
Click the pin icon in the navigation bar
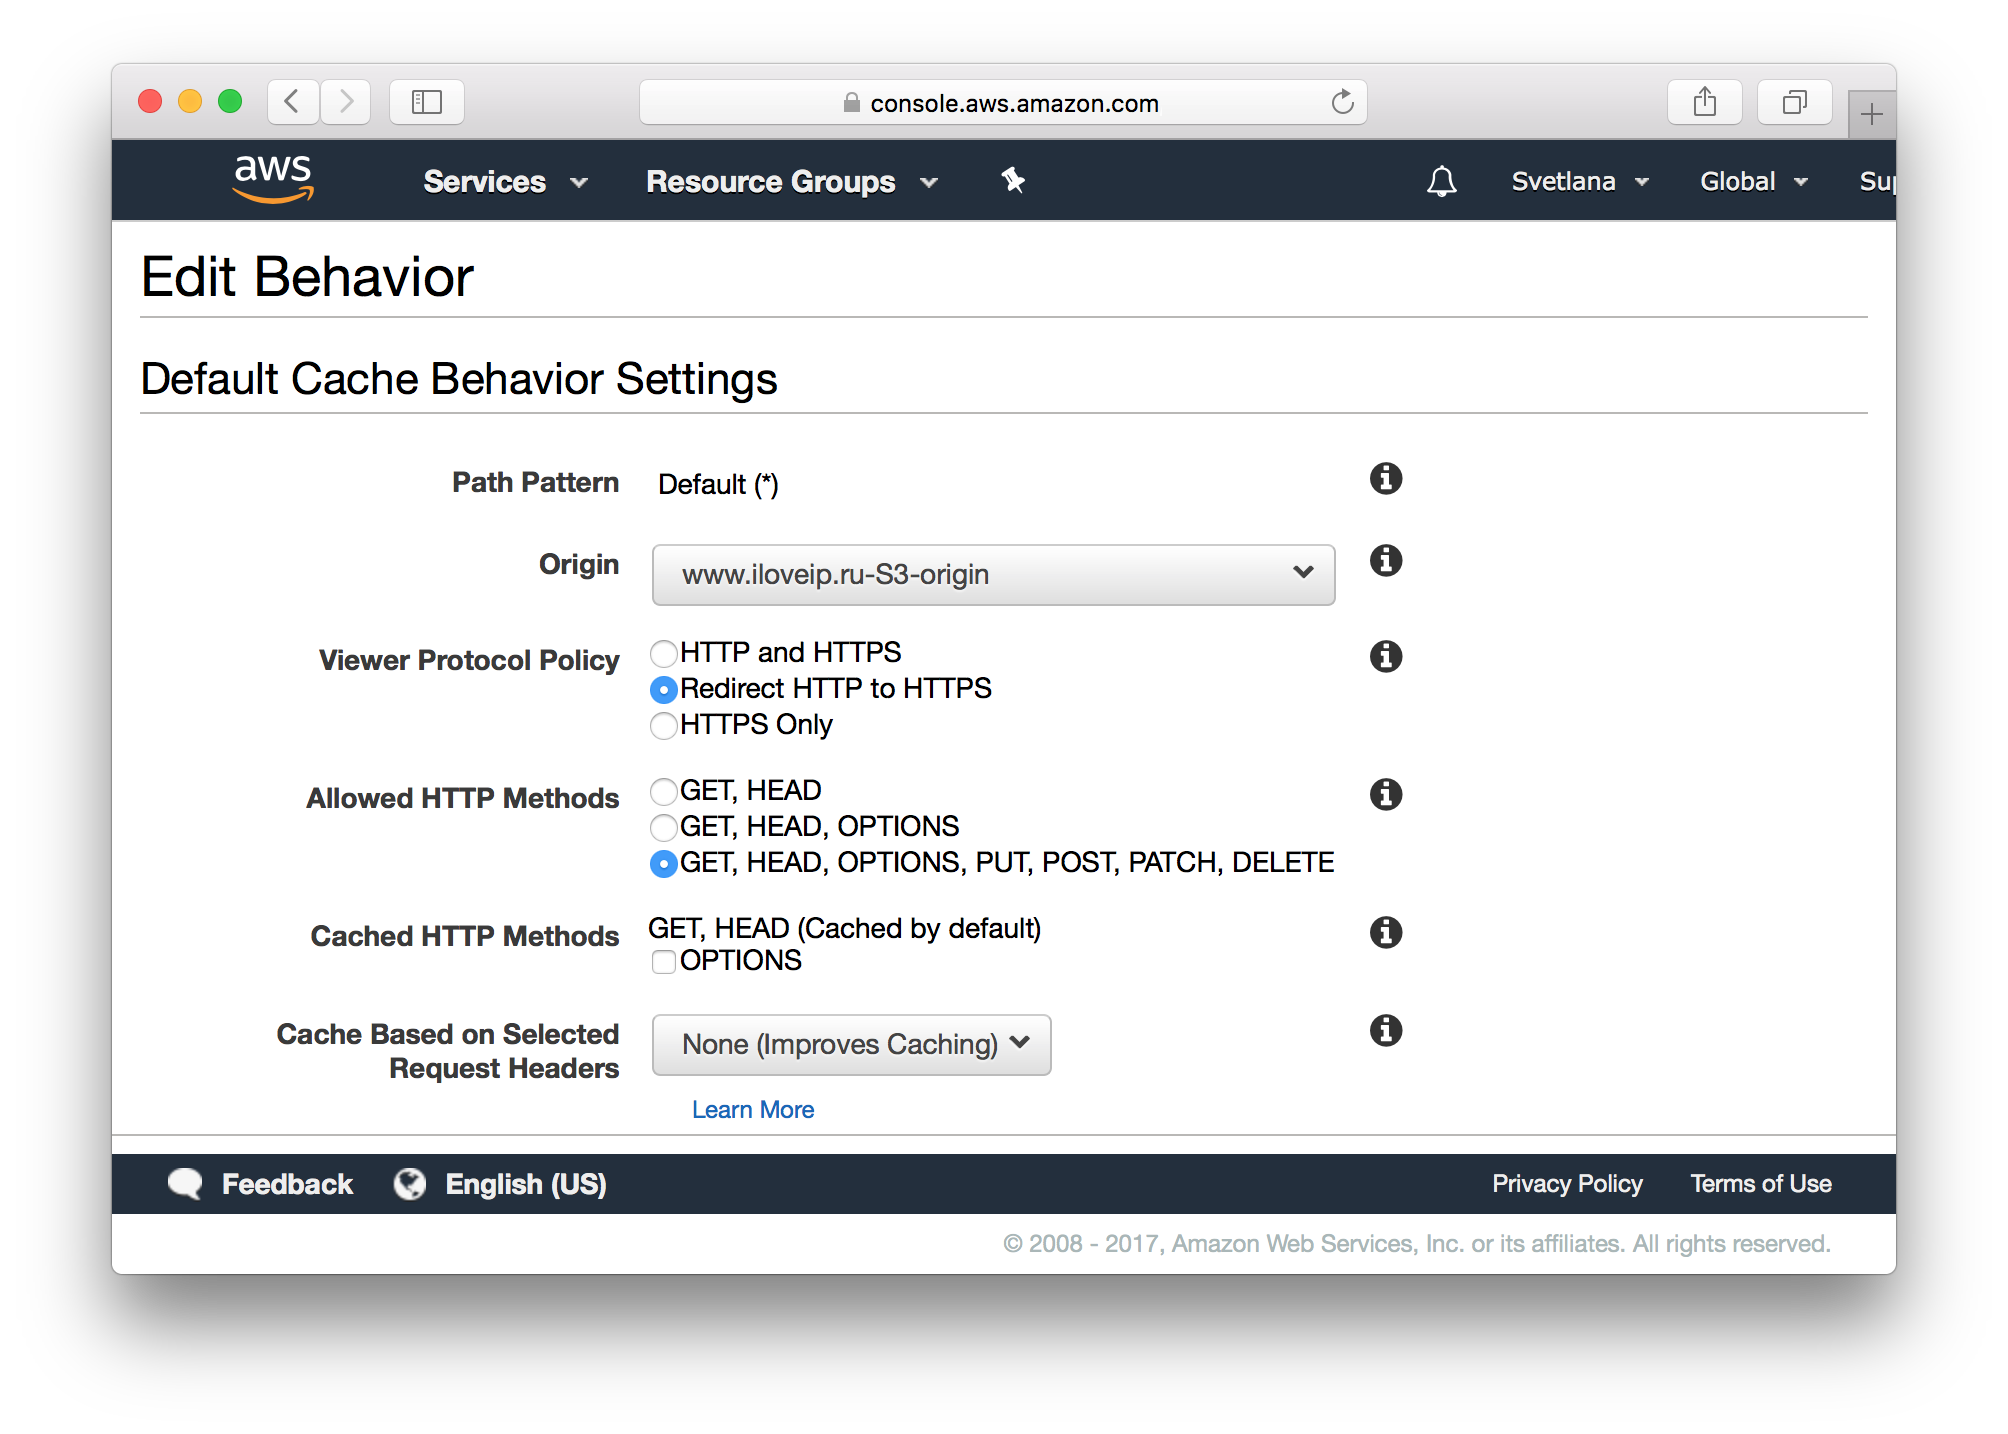(1013, 181)
